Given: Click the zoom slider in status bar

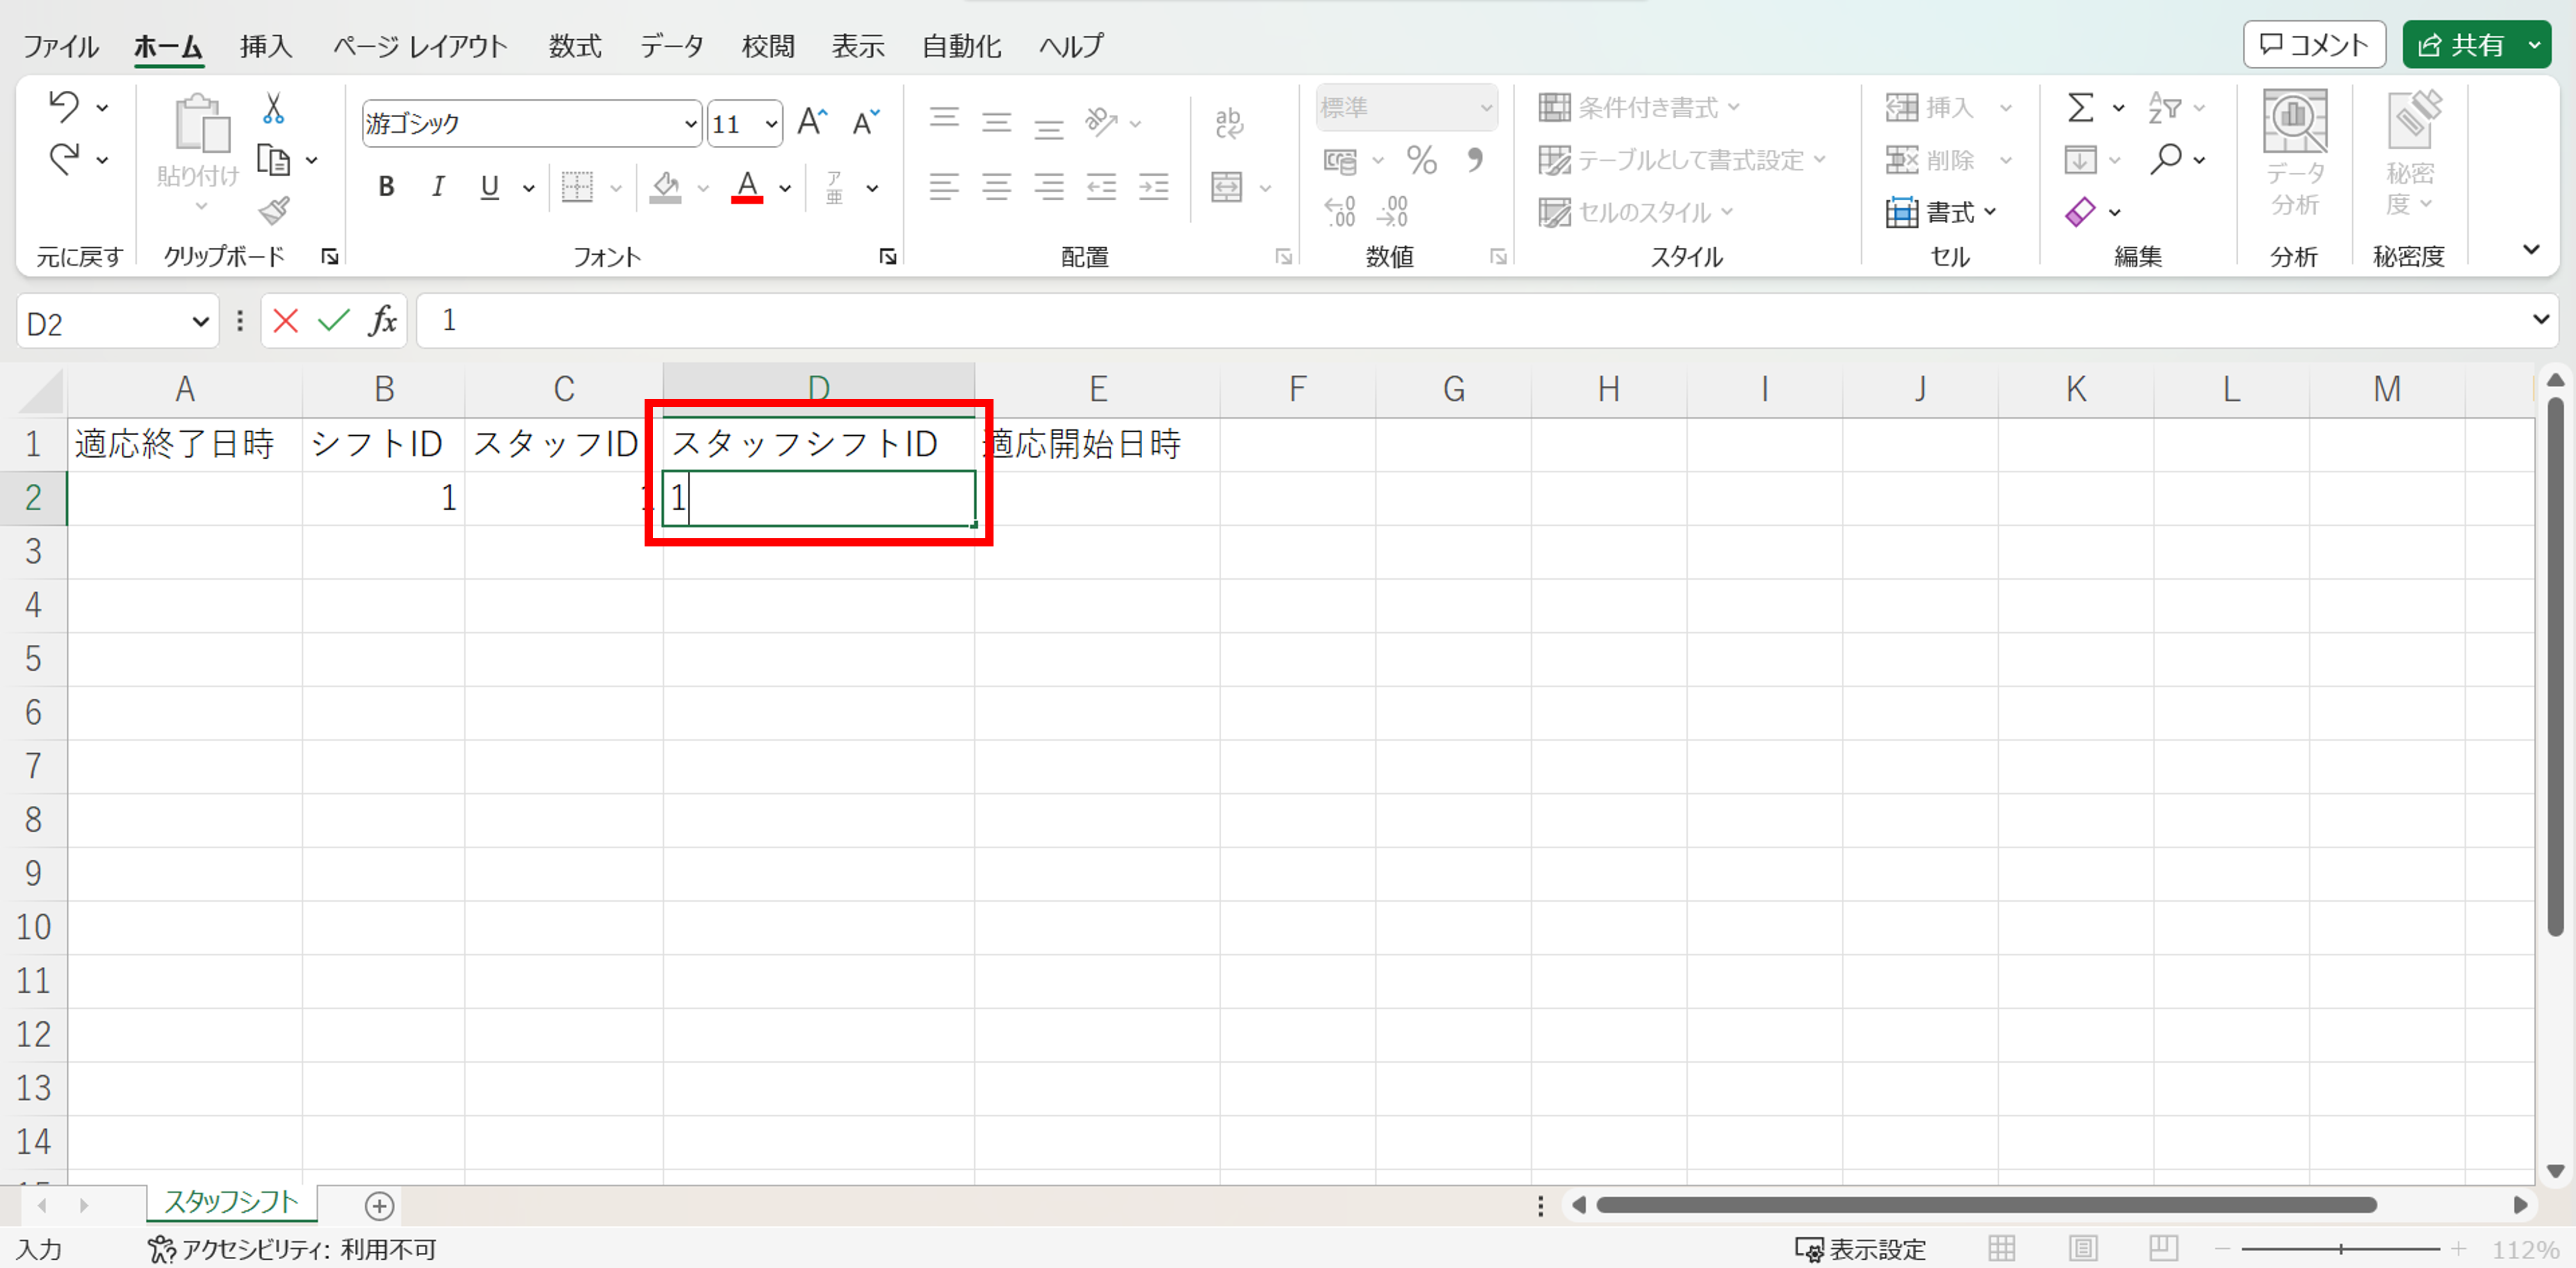Looking at the screenshot, I should coord(2341,1249).
